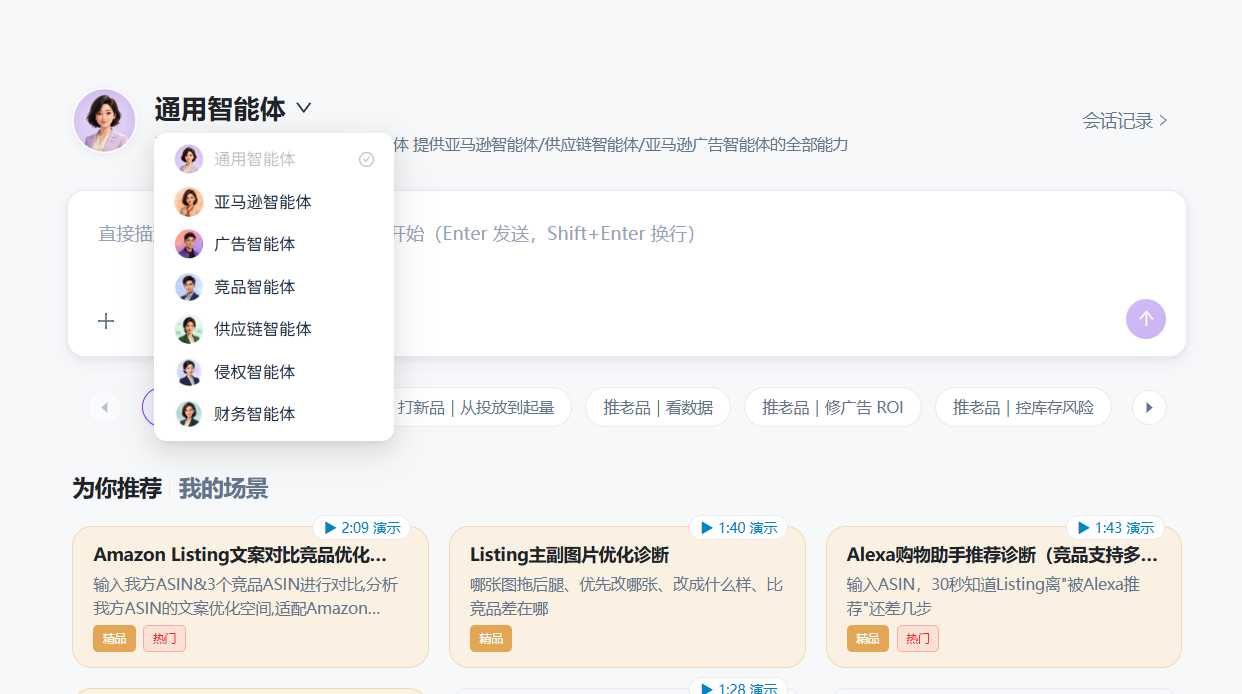Choose the 推老品 | 控库存风险 chip
The height and width of the screenshot is (694, 1242).
click(x=1023, y=407)
